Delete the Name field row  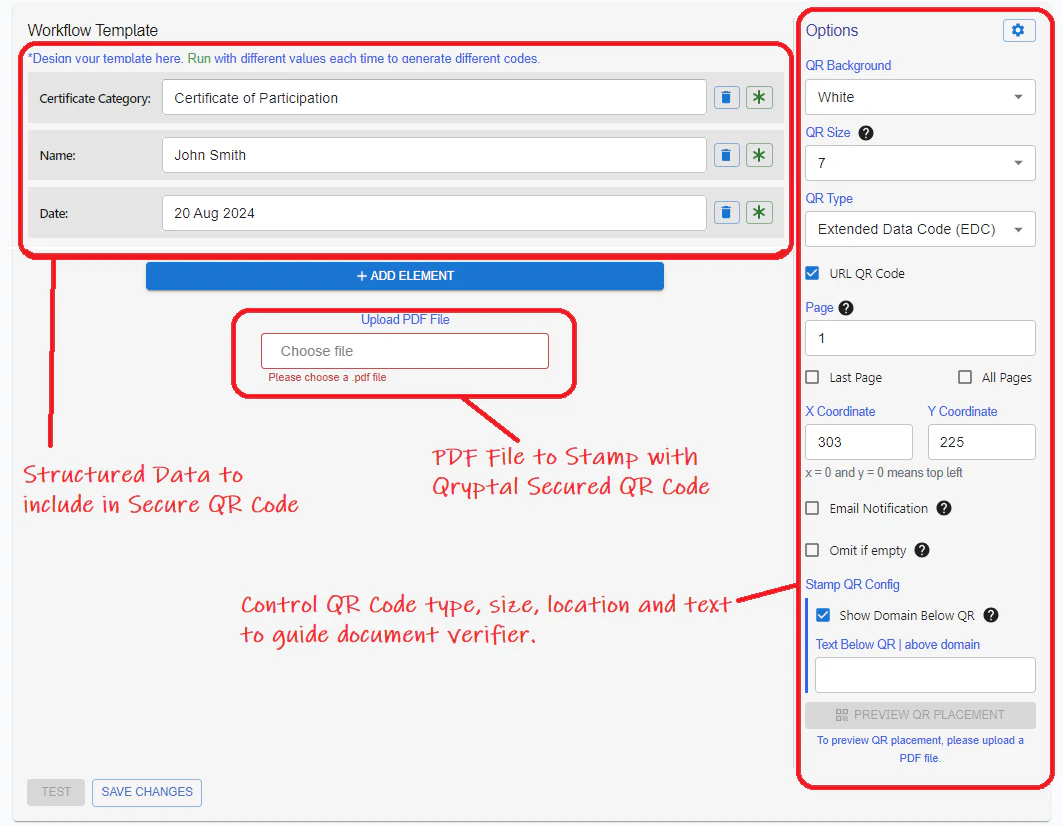pos(727,155)
